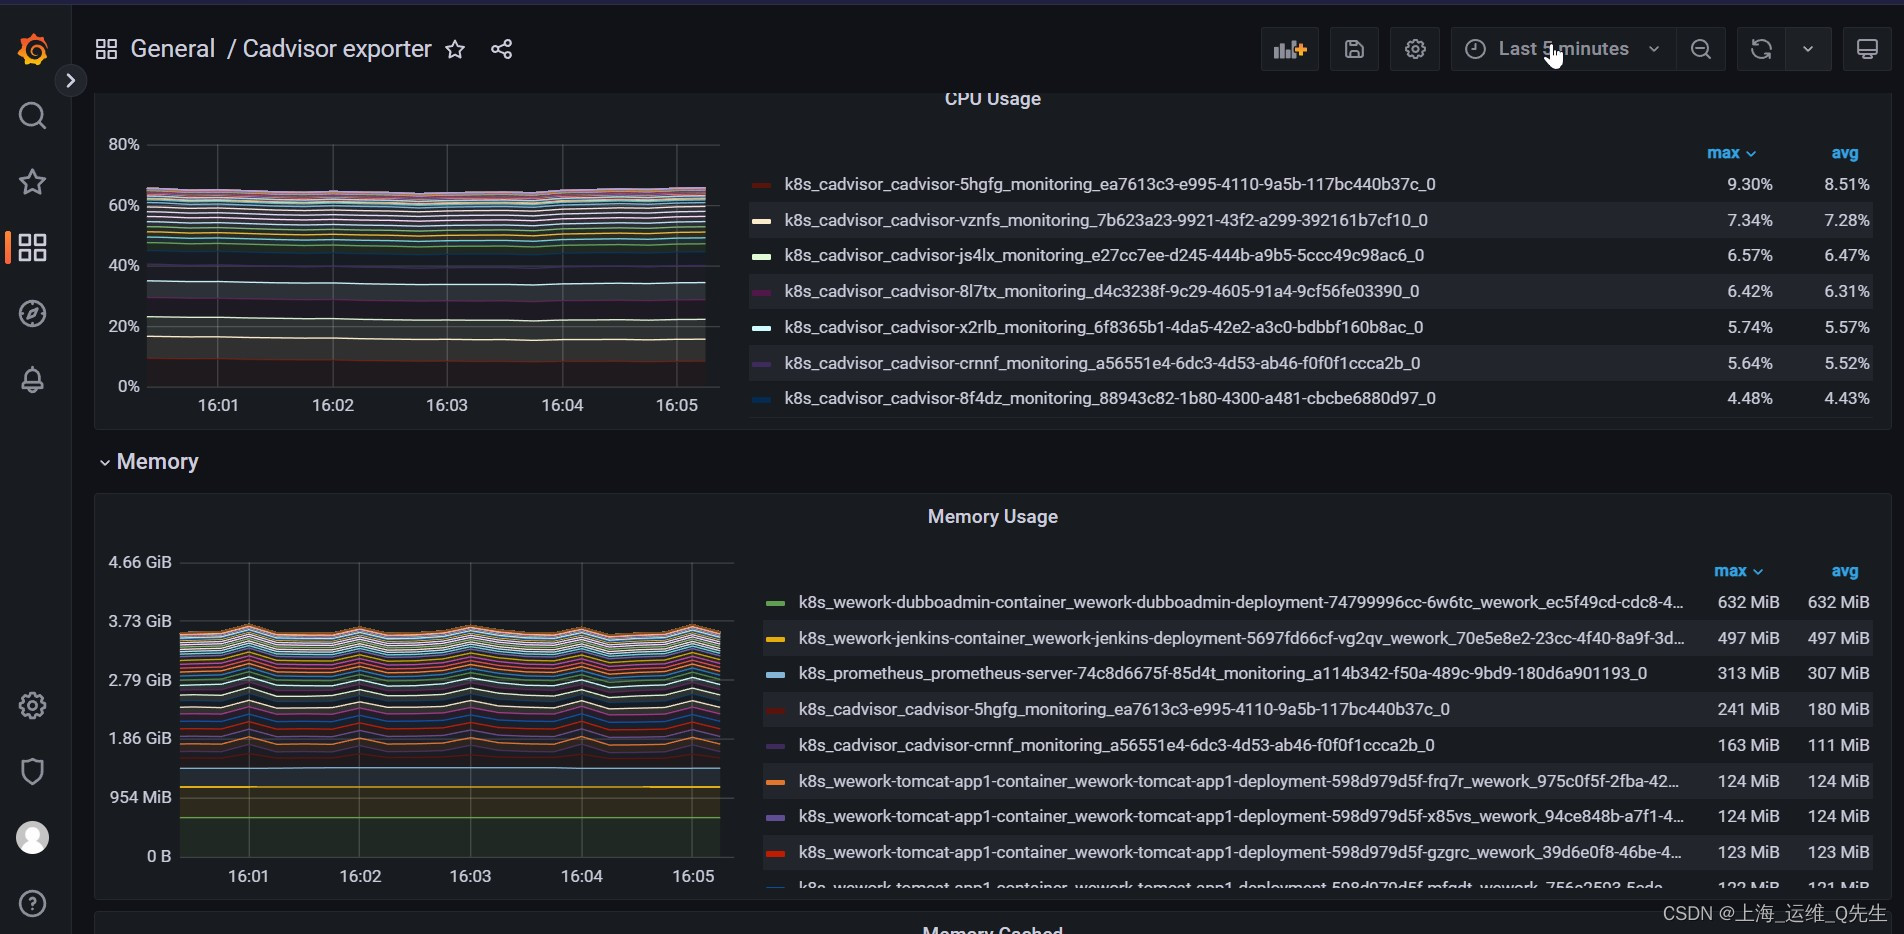This screenshot has height=934, width=1904.
Task: Change color of wework-dubboadmin series swatch
Action: pyautogui.click(x=775, y=603)
